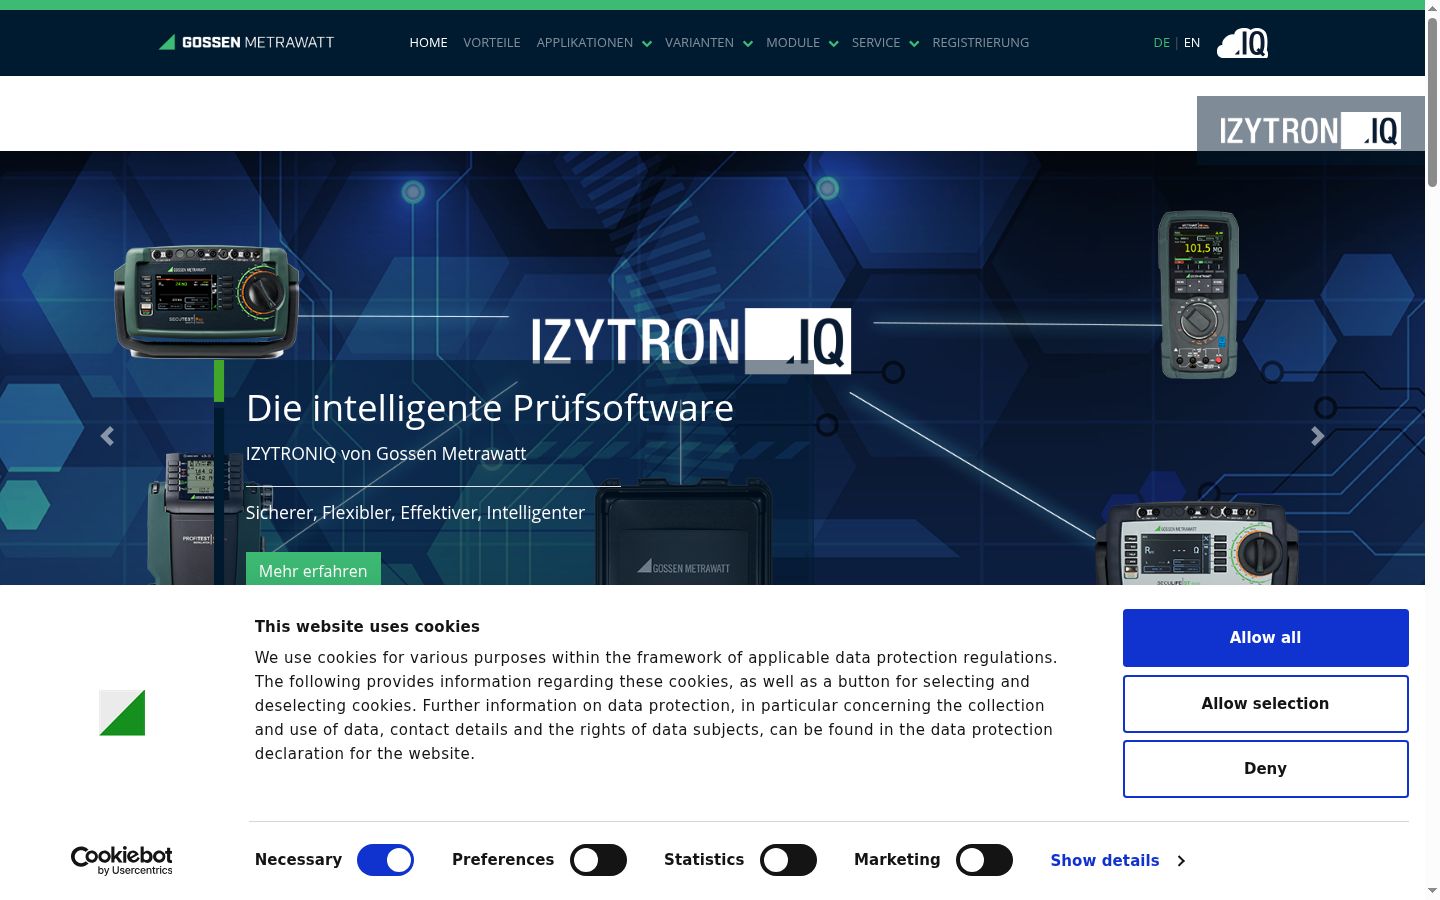Open the cloud IQ icon in navbar

tap(1242, 43)
